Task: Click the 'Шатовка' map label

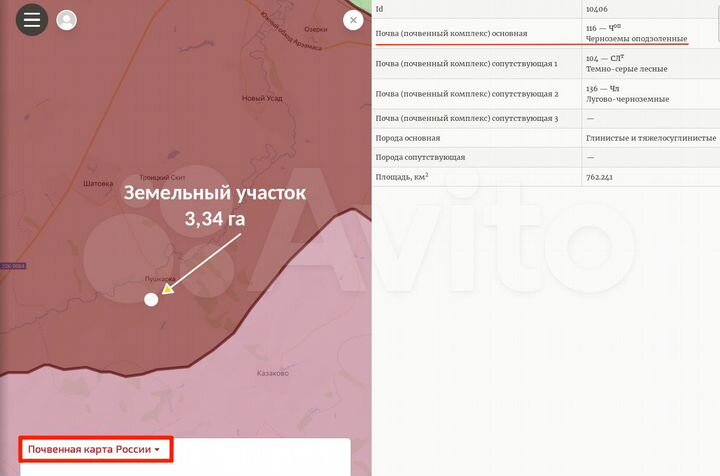Action: tap(98, 184)
